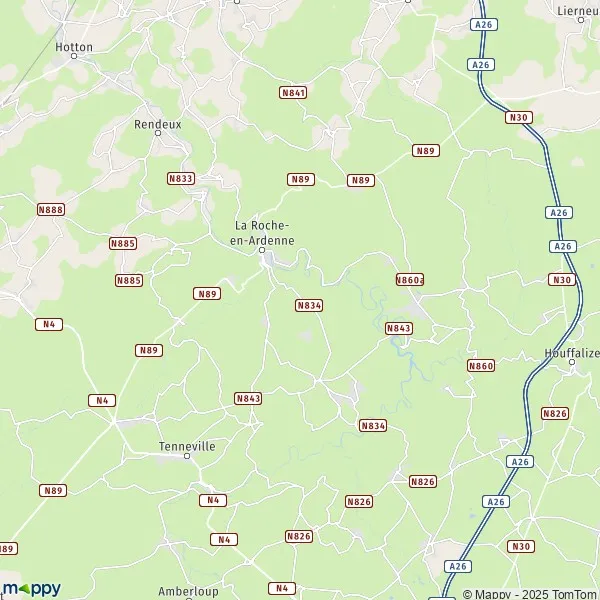600x600 pixels.
Task: Click the N841 road shield
Action: [293, 93]
